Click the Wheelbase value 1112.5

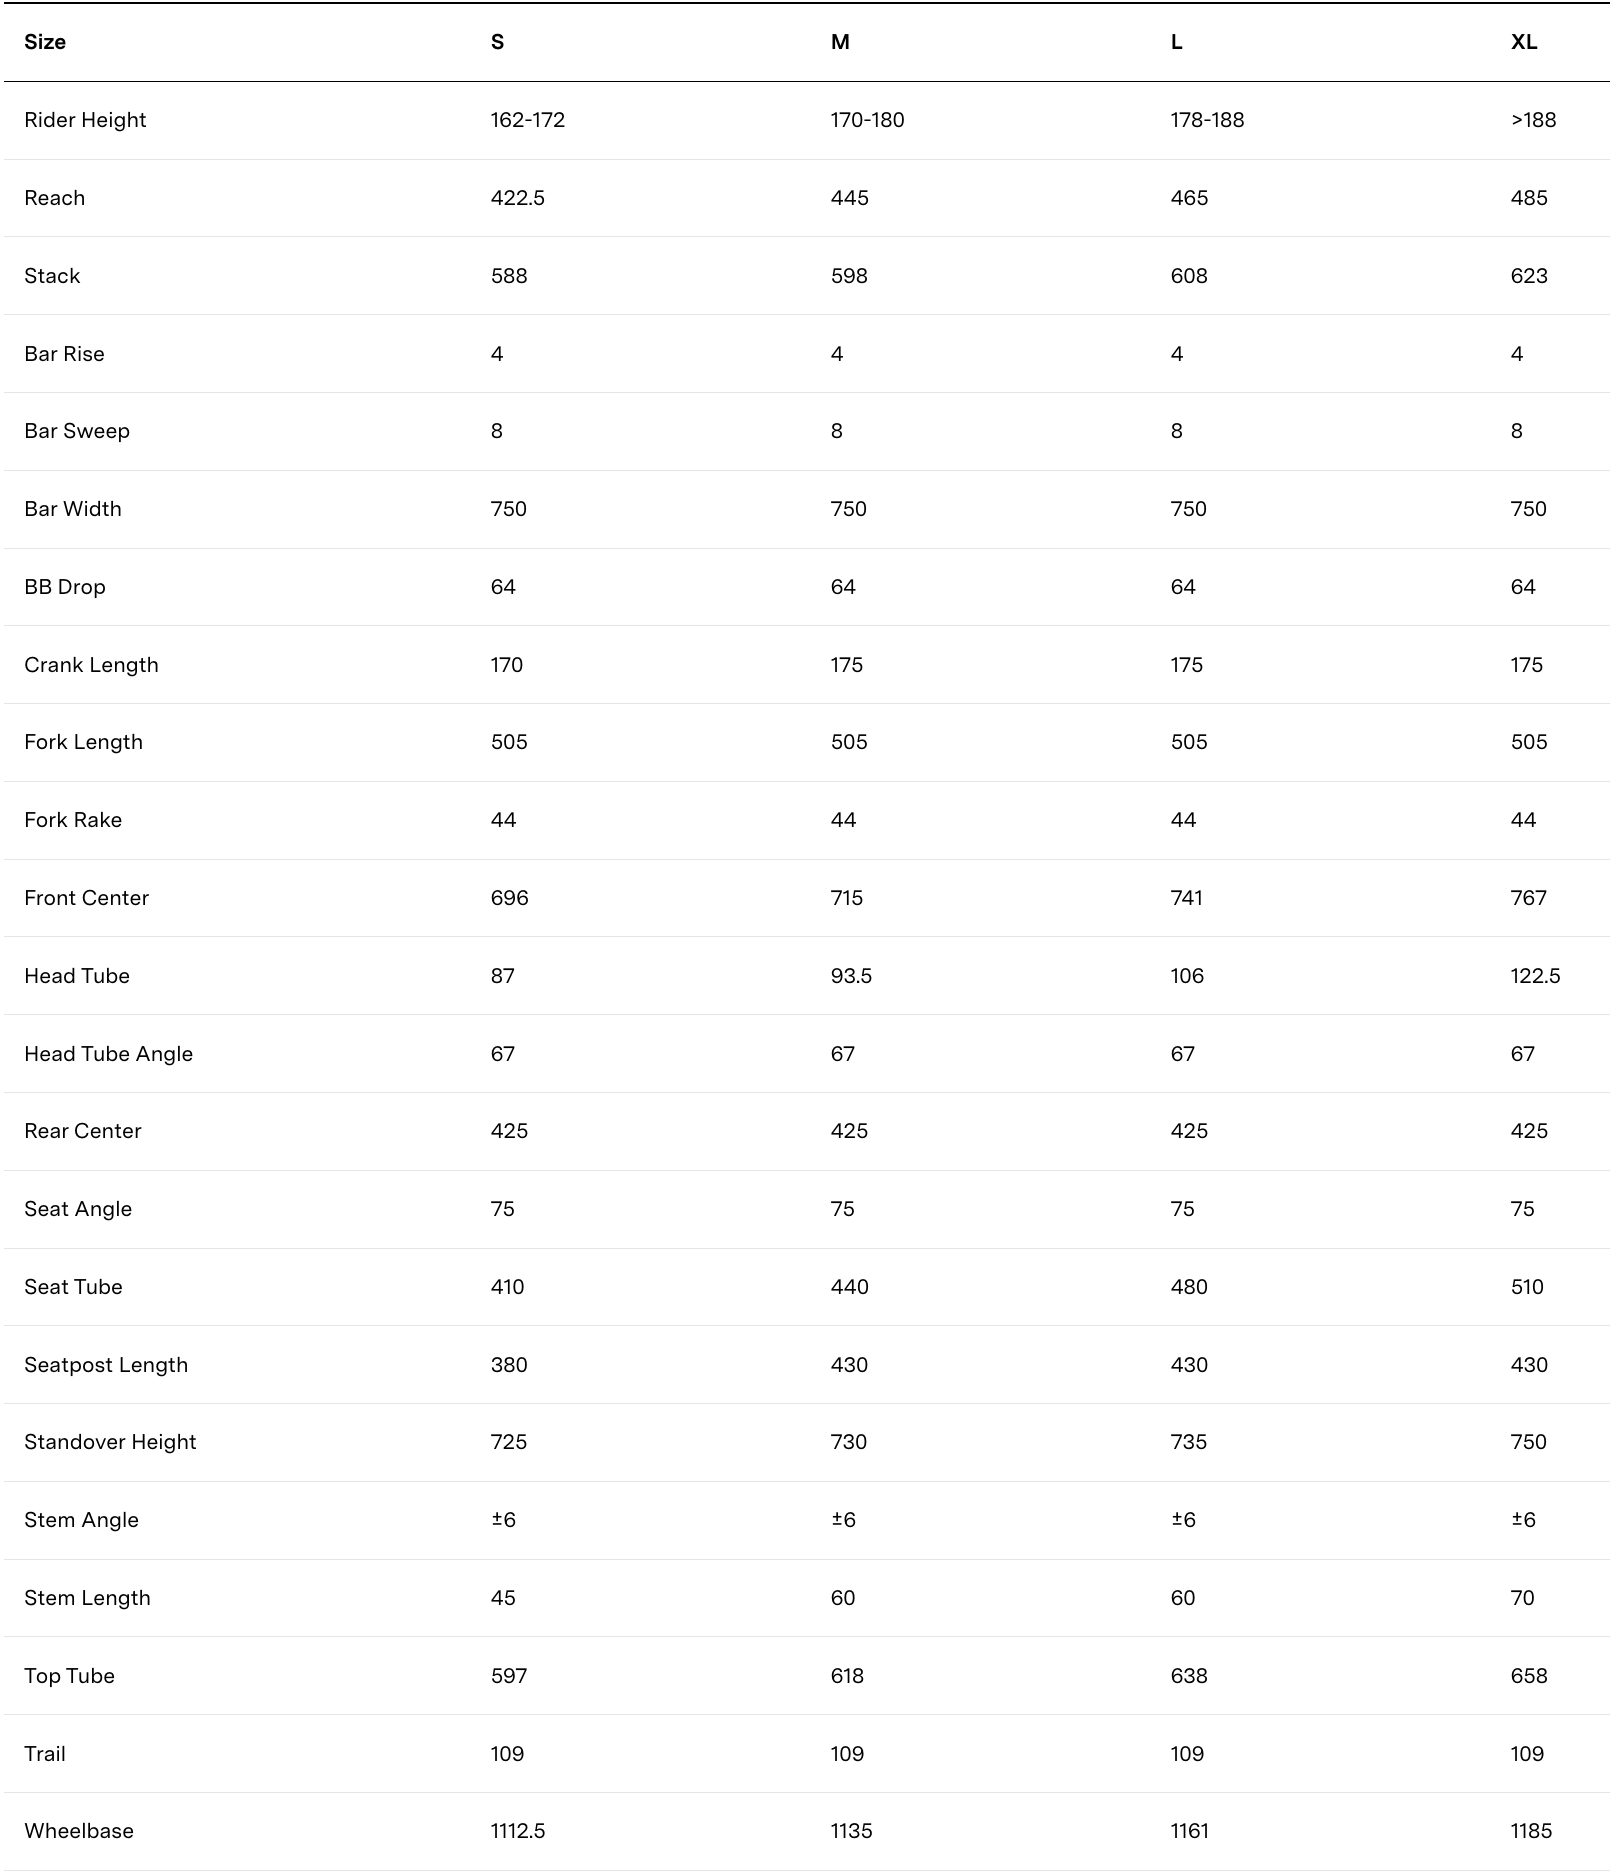point(517,1831)
